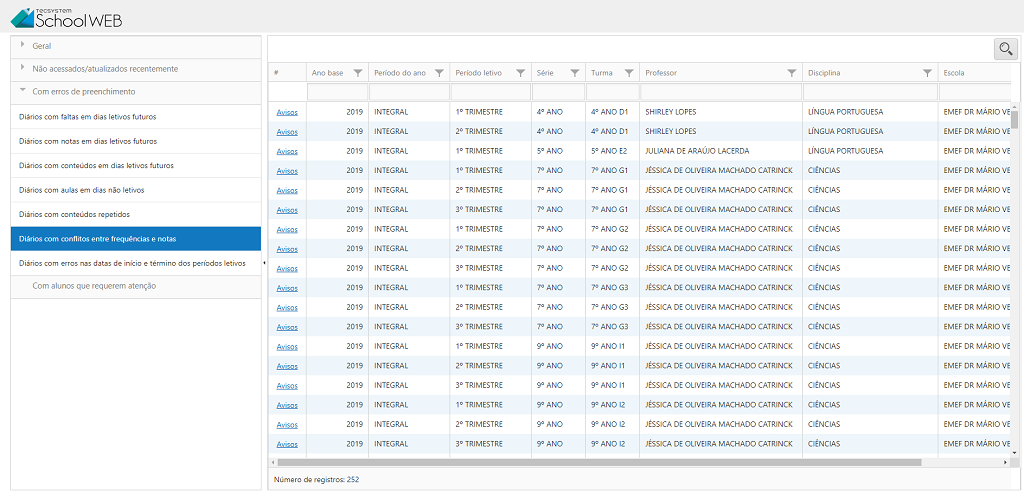Click the TecSystem School WEB logo
The width and height of the screenshot is (1024, 493).
[x=67, y=16]
